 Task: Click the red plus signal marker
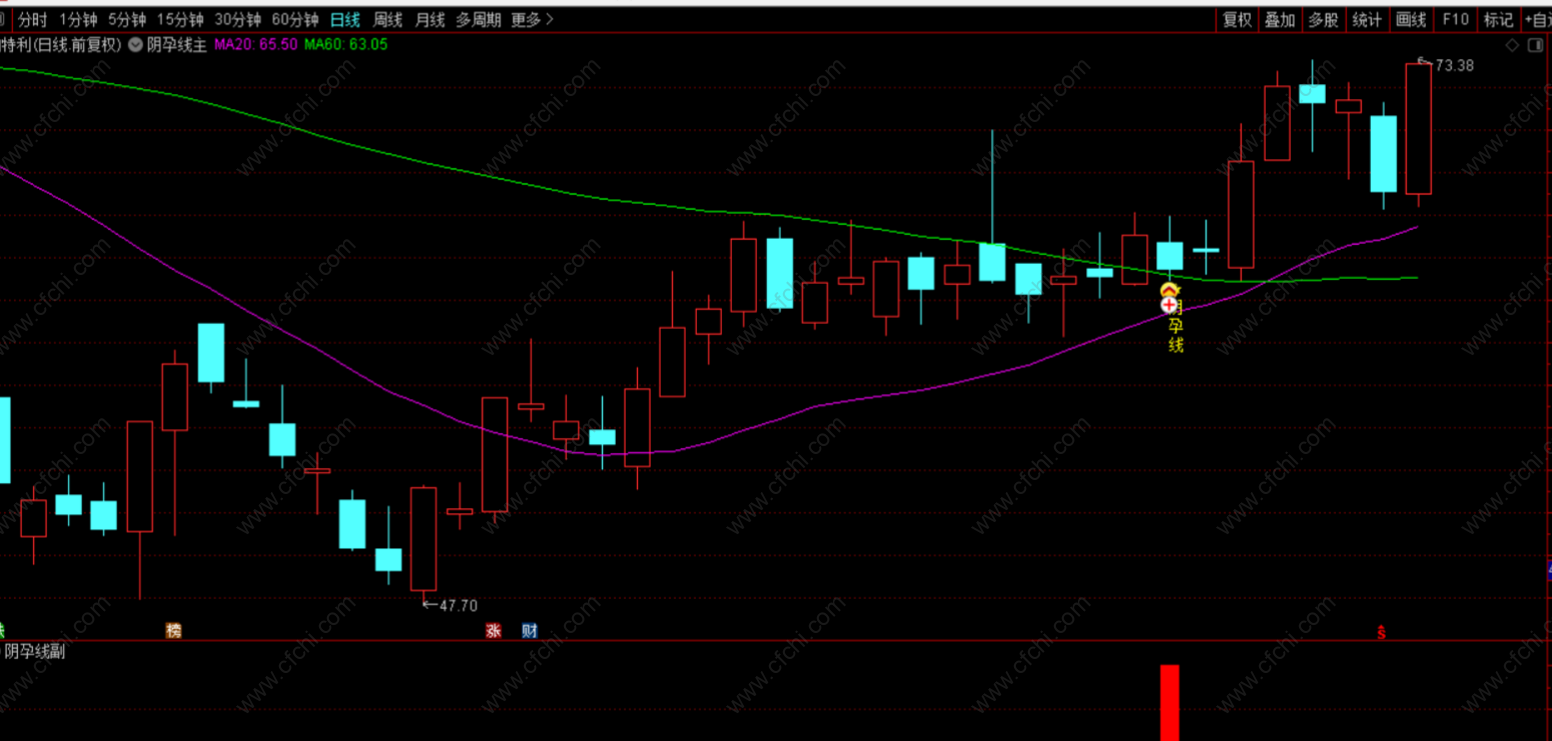1169,304
